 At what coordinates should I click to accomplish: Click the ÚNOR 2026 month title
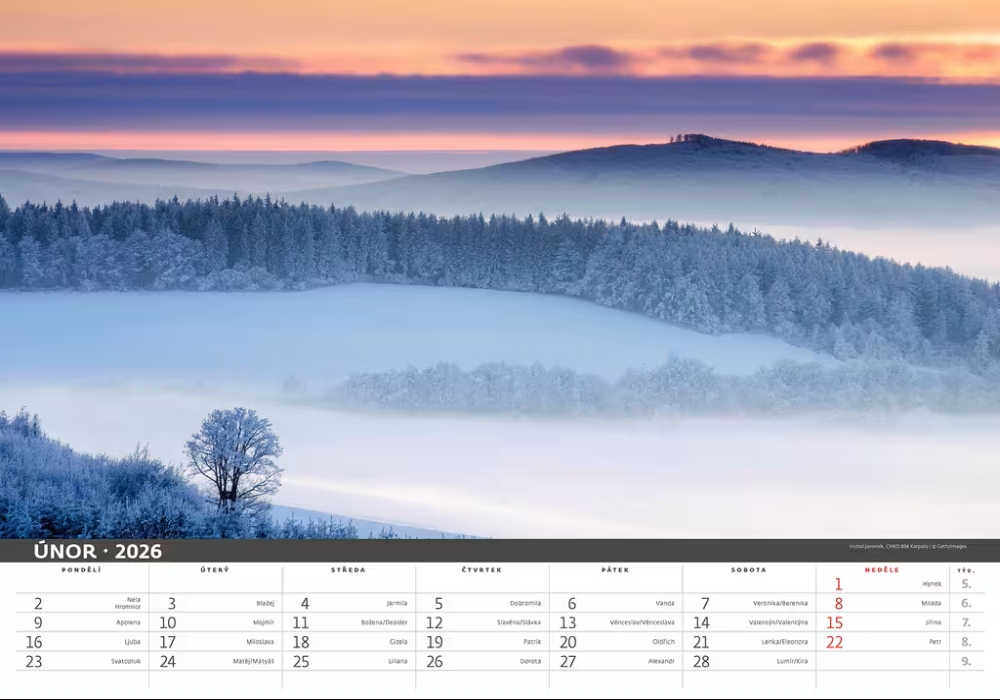click(x=97, y=551)
